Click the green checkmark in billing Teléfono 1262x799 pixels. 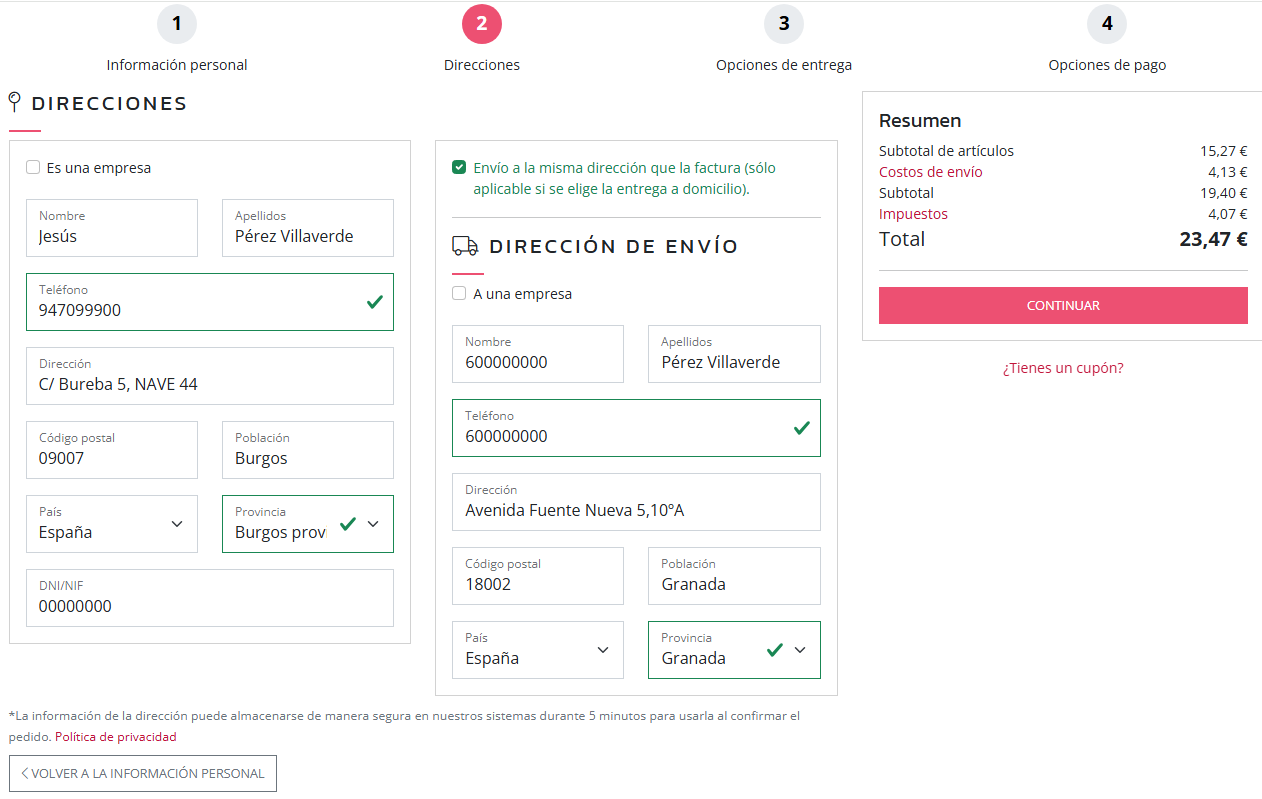click(x=375, y=301)
